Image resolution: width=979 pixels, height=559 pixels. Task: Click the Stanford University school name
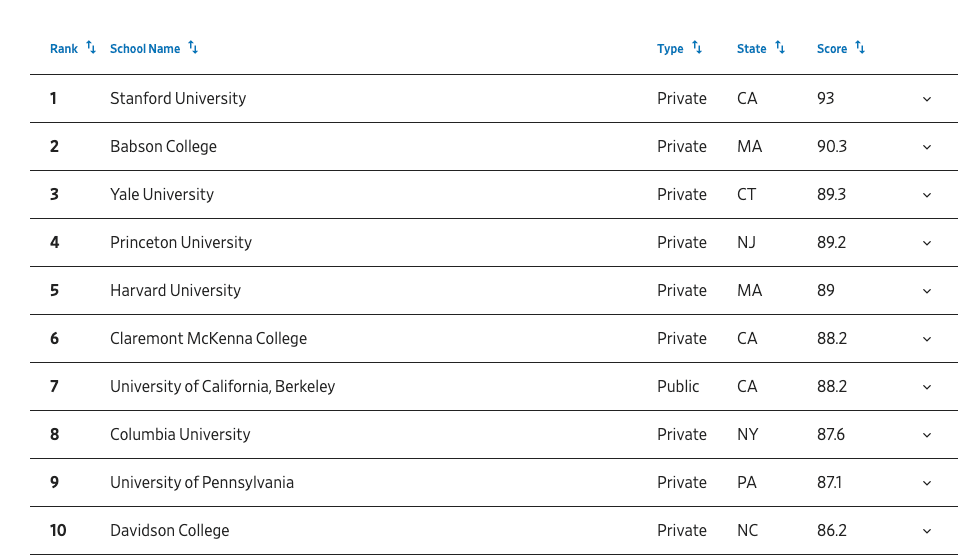[x=178, y=99]
